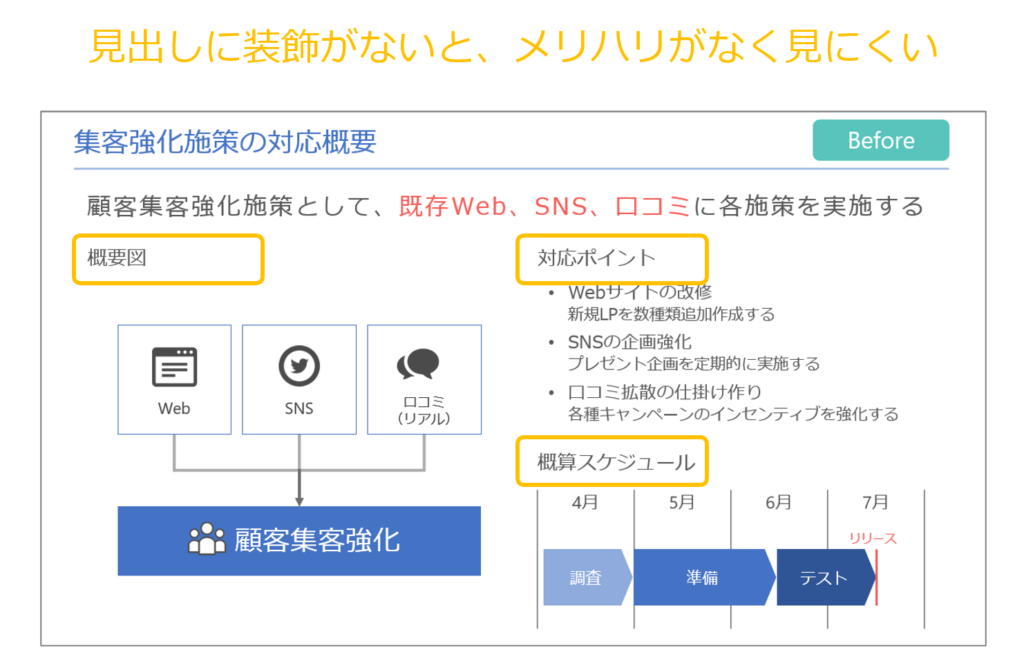The width and height of the screenshot is (1024, 670).
Task: Toggle the Before status indicator
Action: tap(880, 140)
